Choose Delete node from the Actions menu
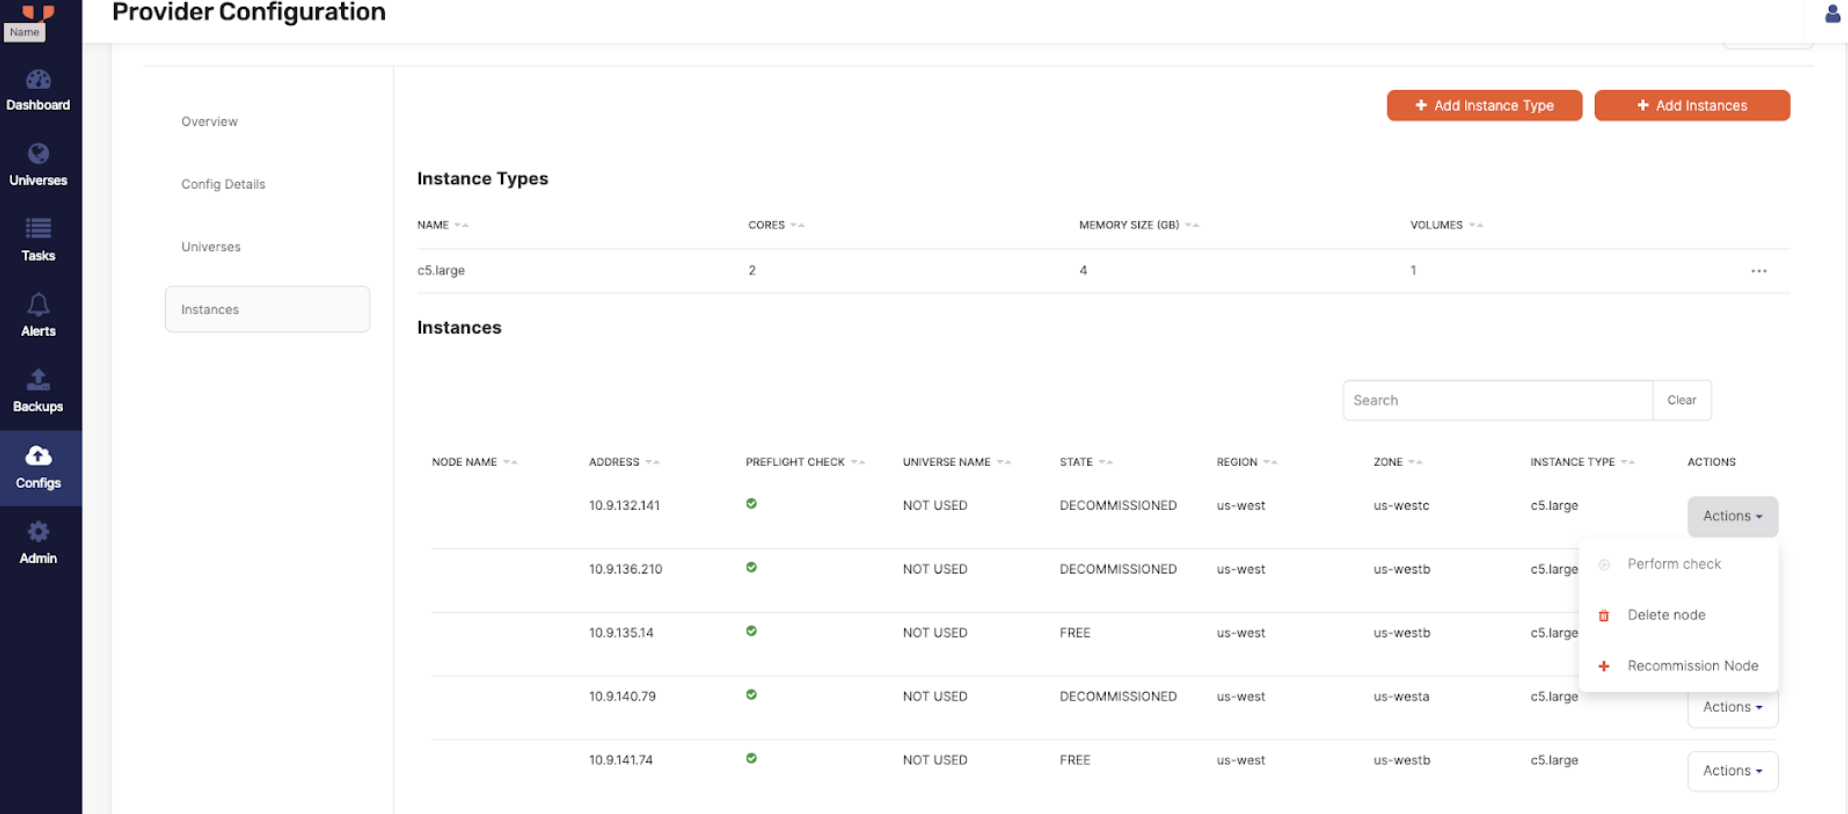This screenshot has width=1848, height=814. pos(1666,615)
